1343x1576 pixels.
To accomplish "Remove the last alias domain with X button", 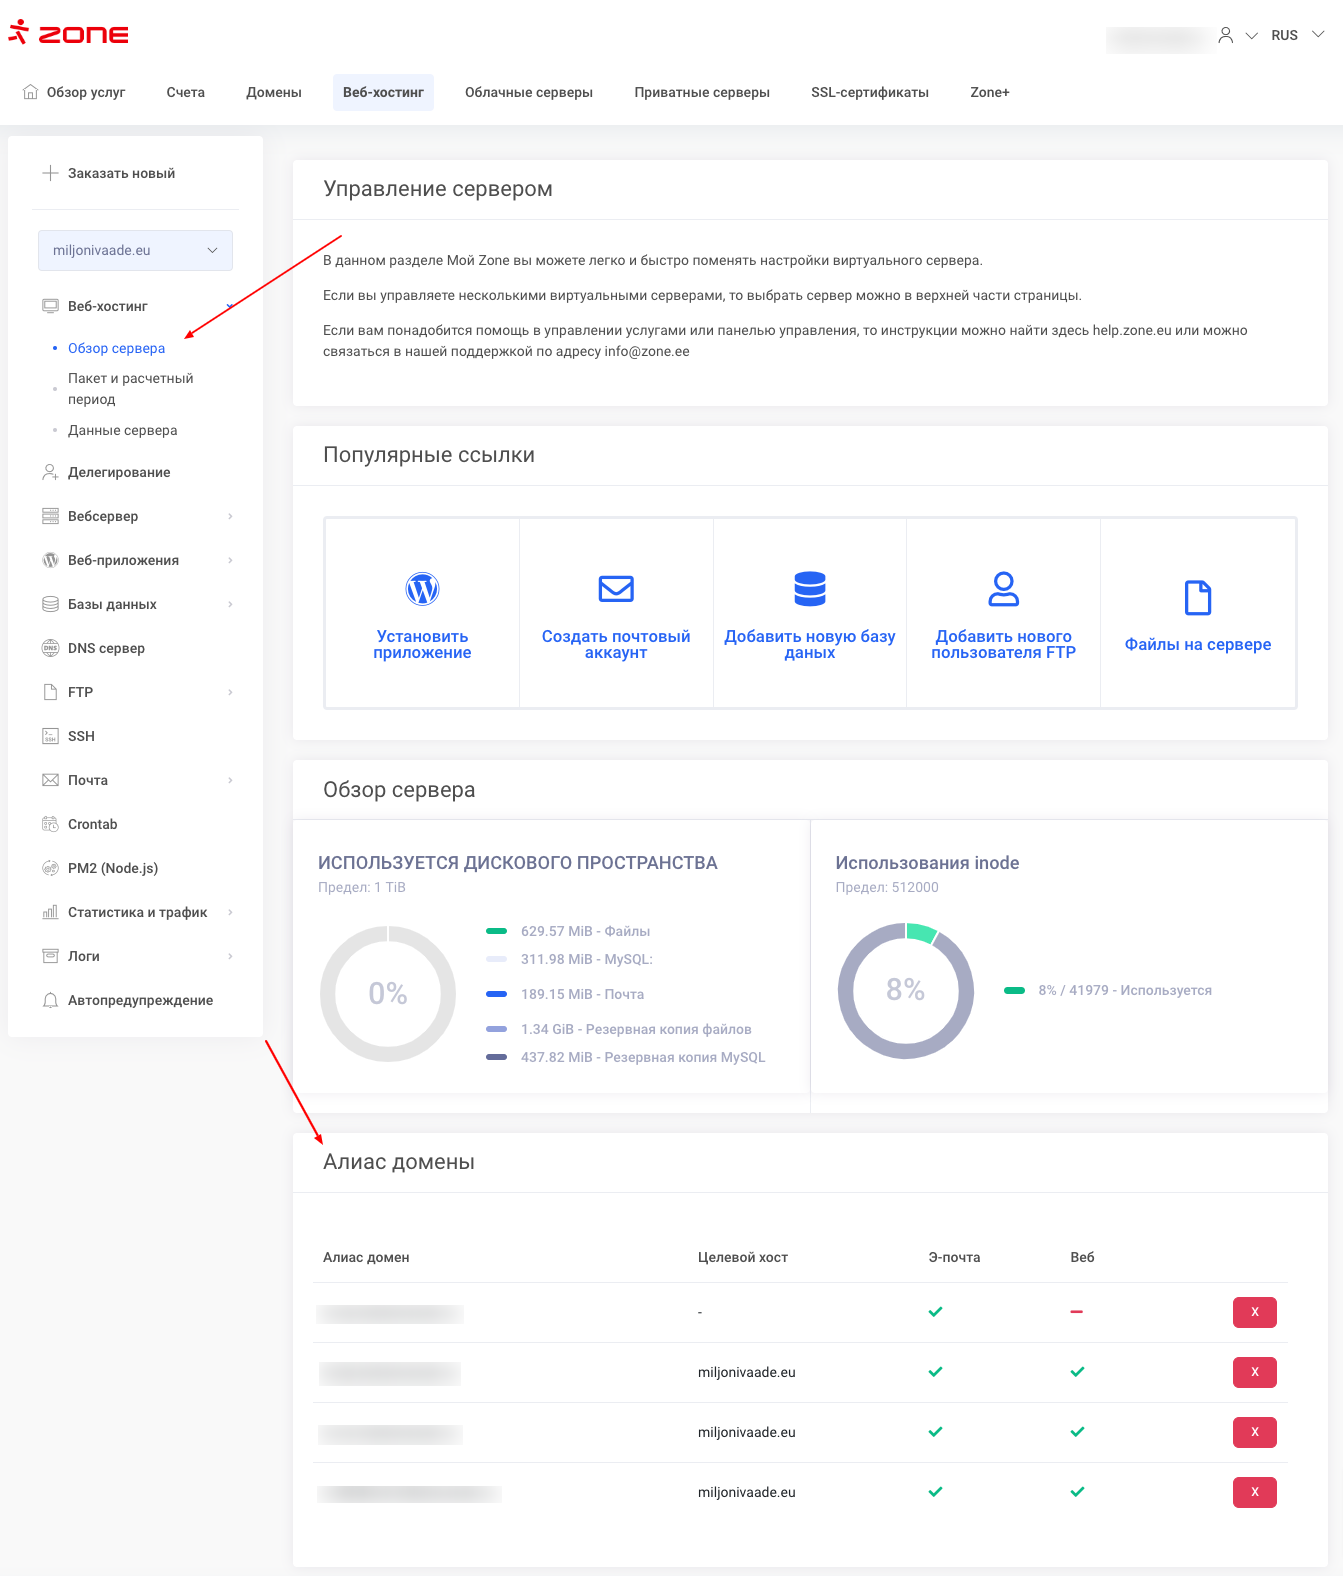I will 1254,1492.
